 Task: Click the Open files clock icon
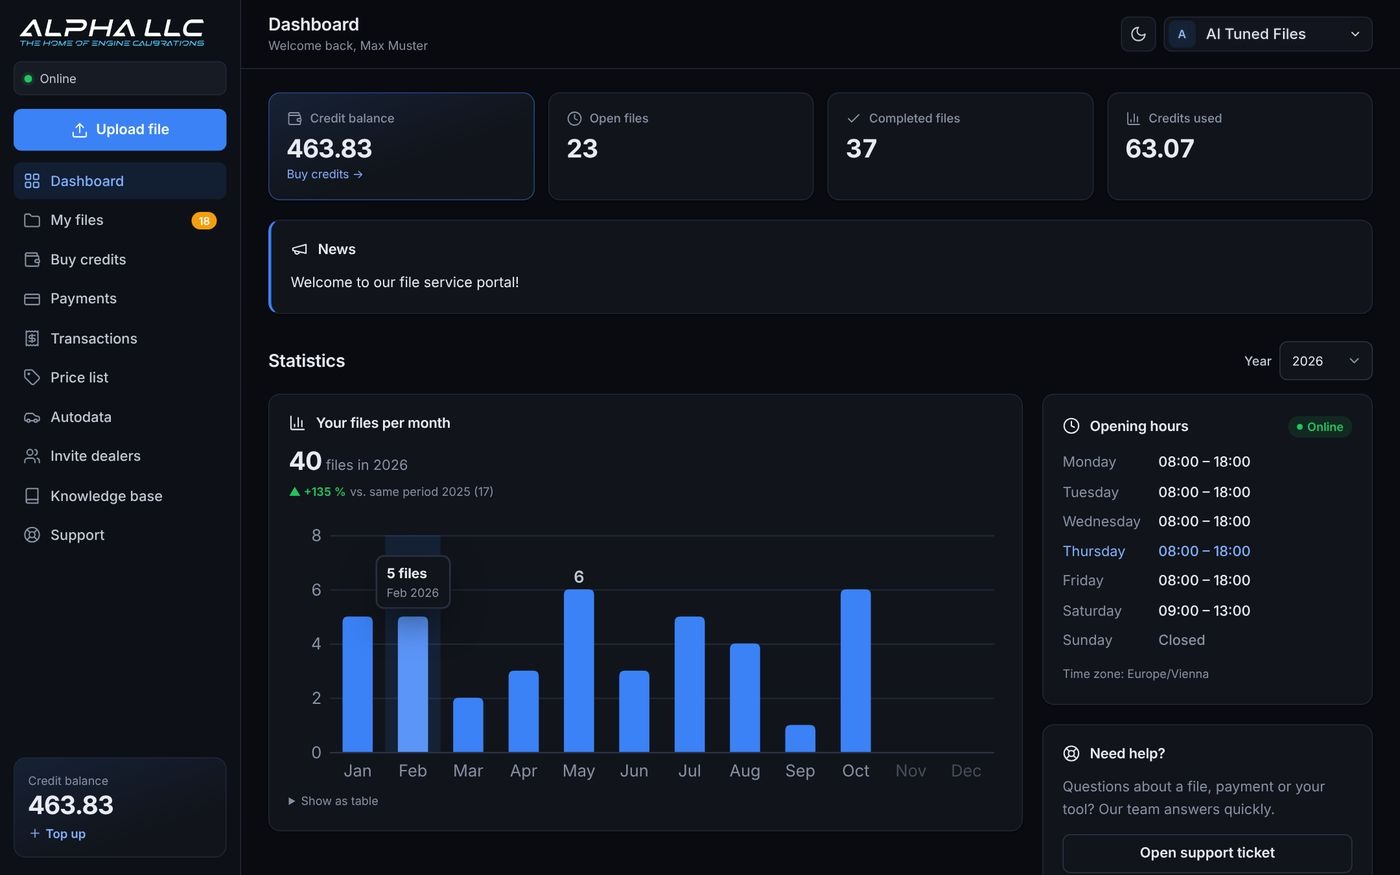coord(575,118)
